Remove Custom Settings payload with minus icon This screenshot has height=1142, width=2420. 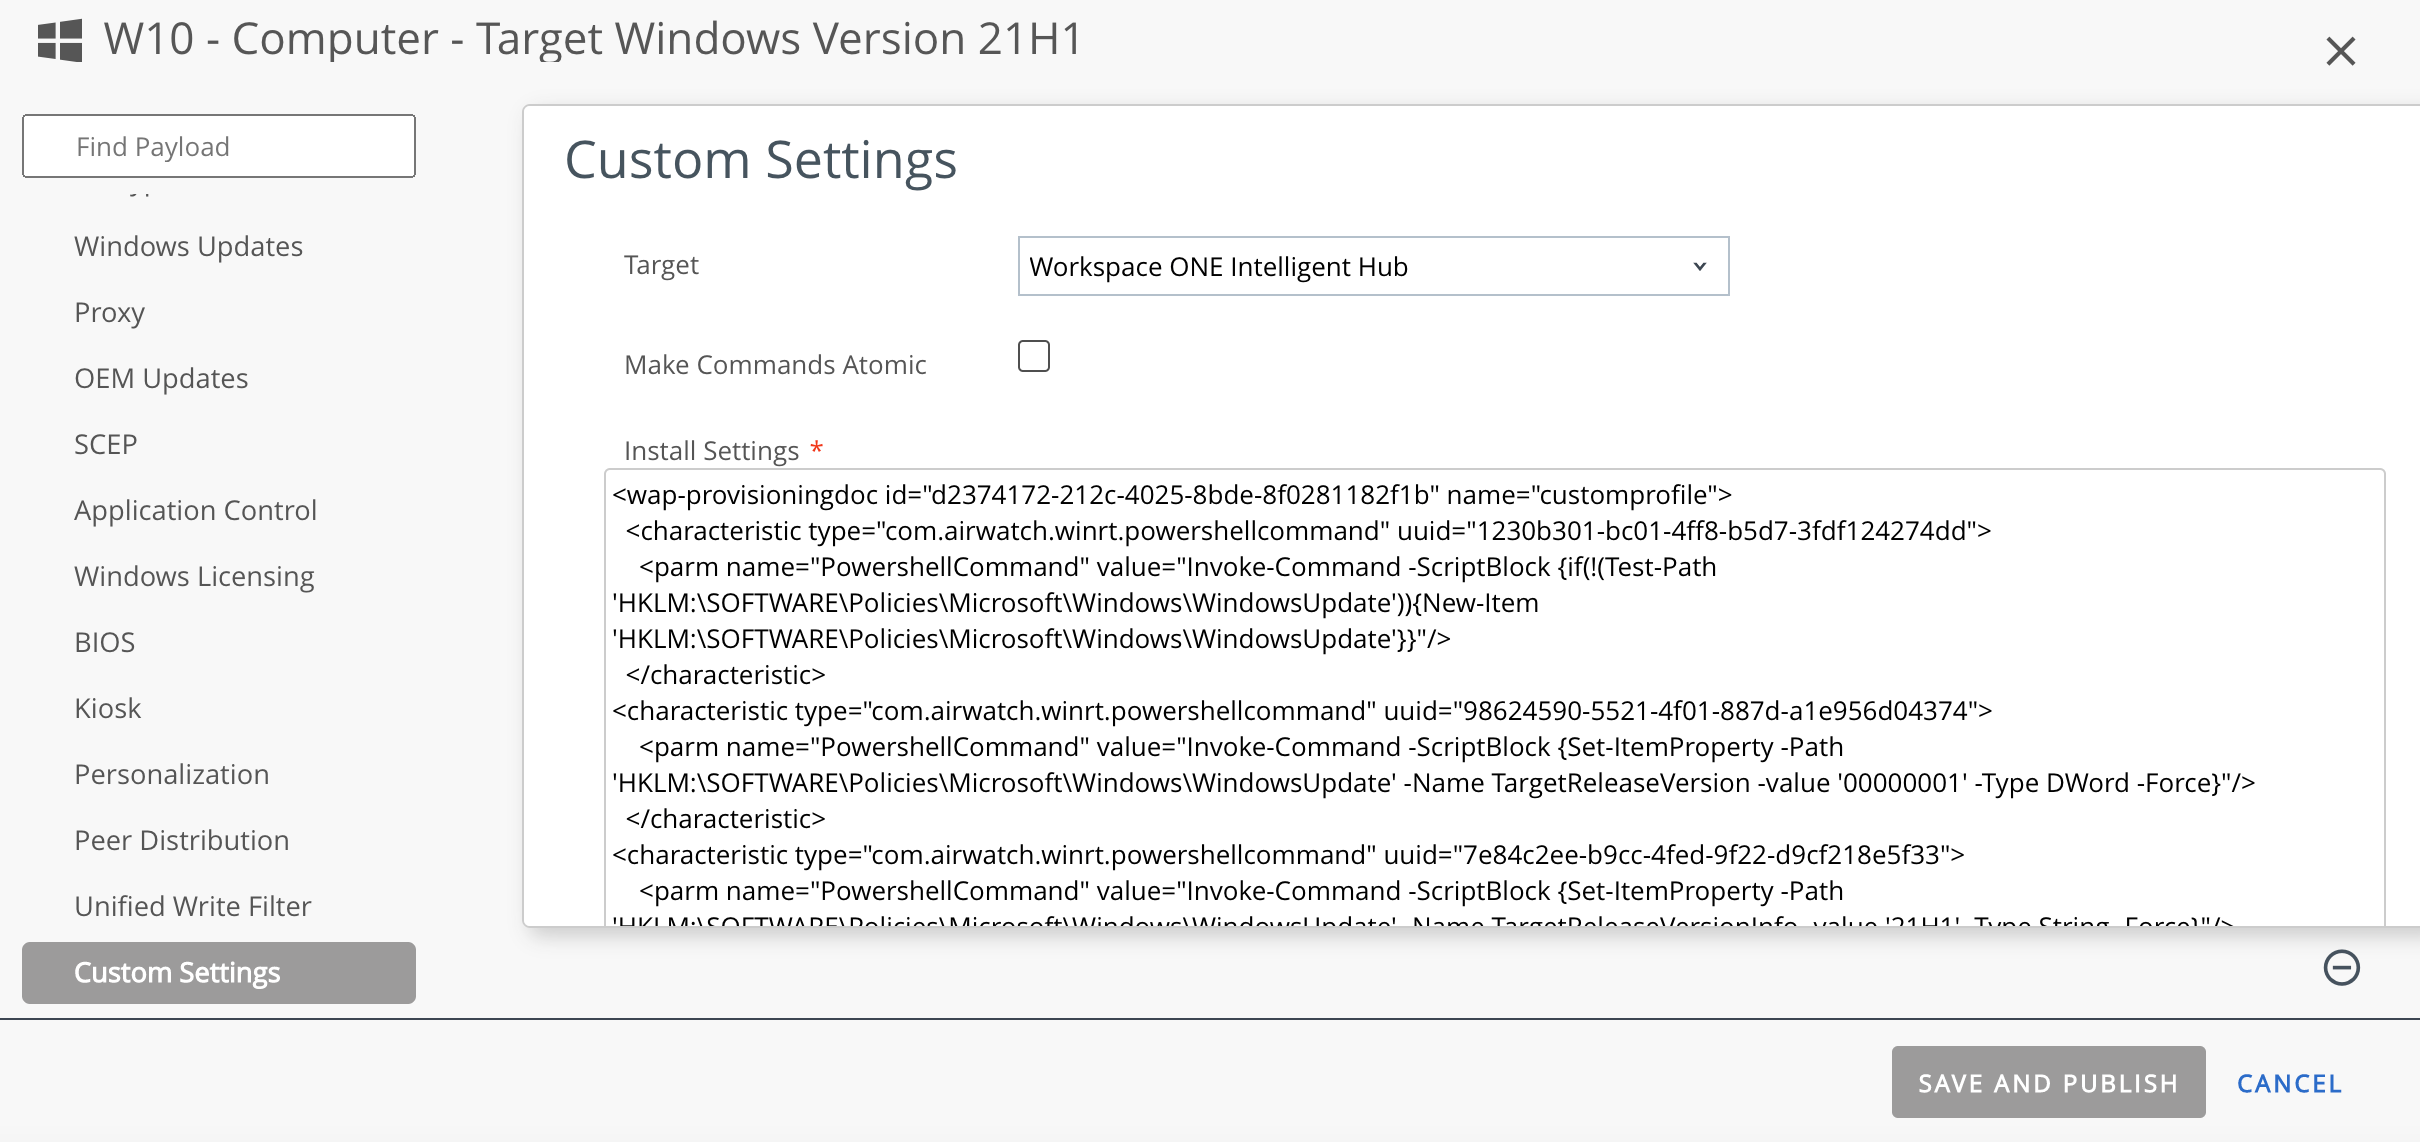(2341, 967)
